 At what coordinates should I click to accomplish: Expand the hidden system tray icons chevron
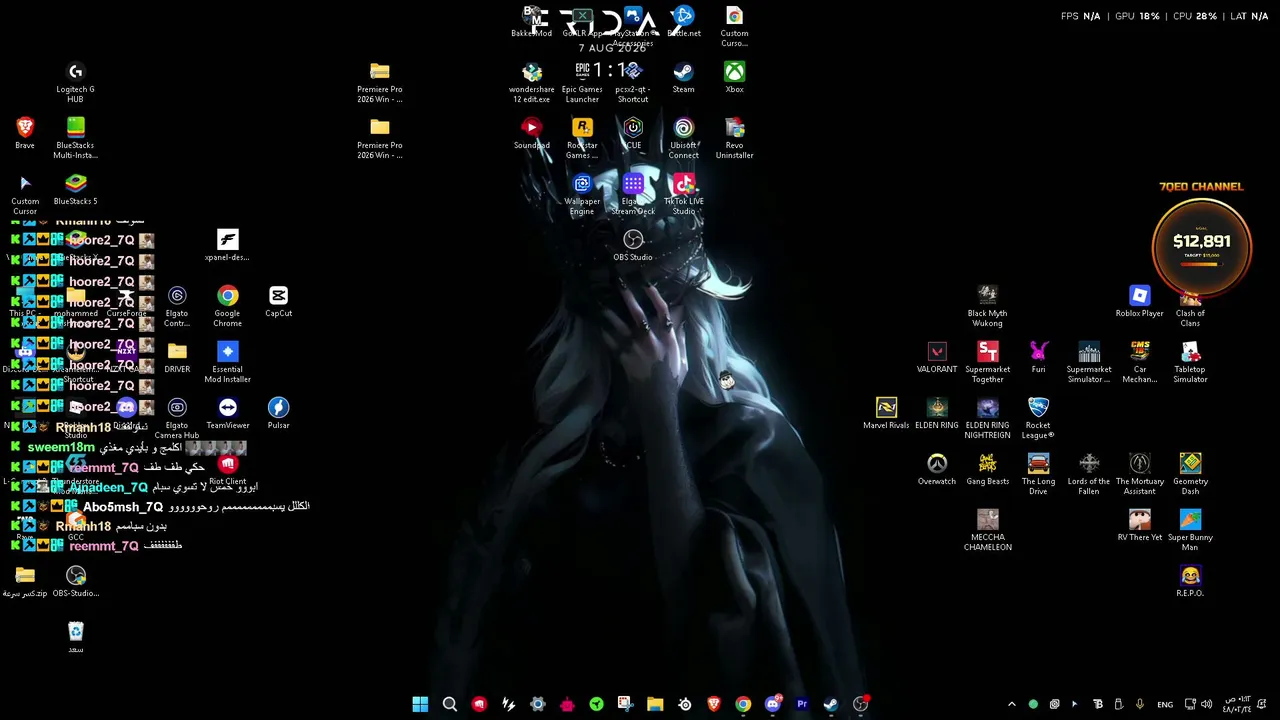click(1011, 704)
